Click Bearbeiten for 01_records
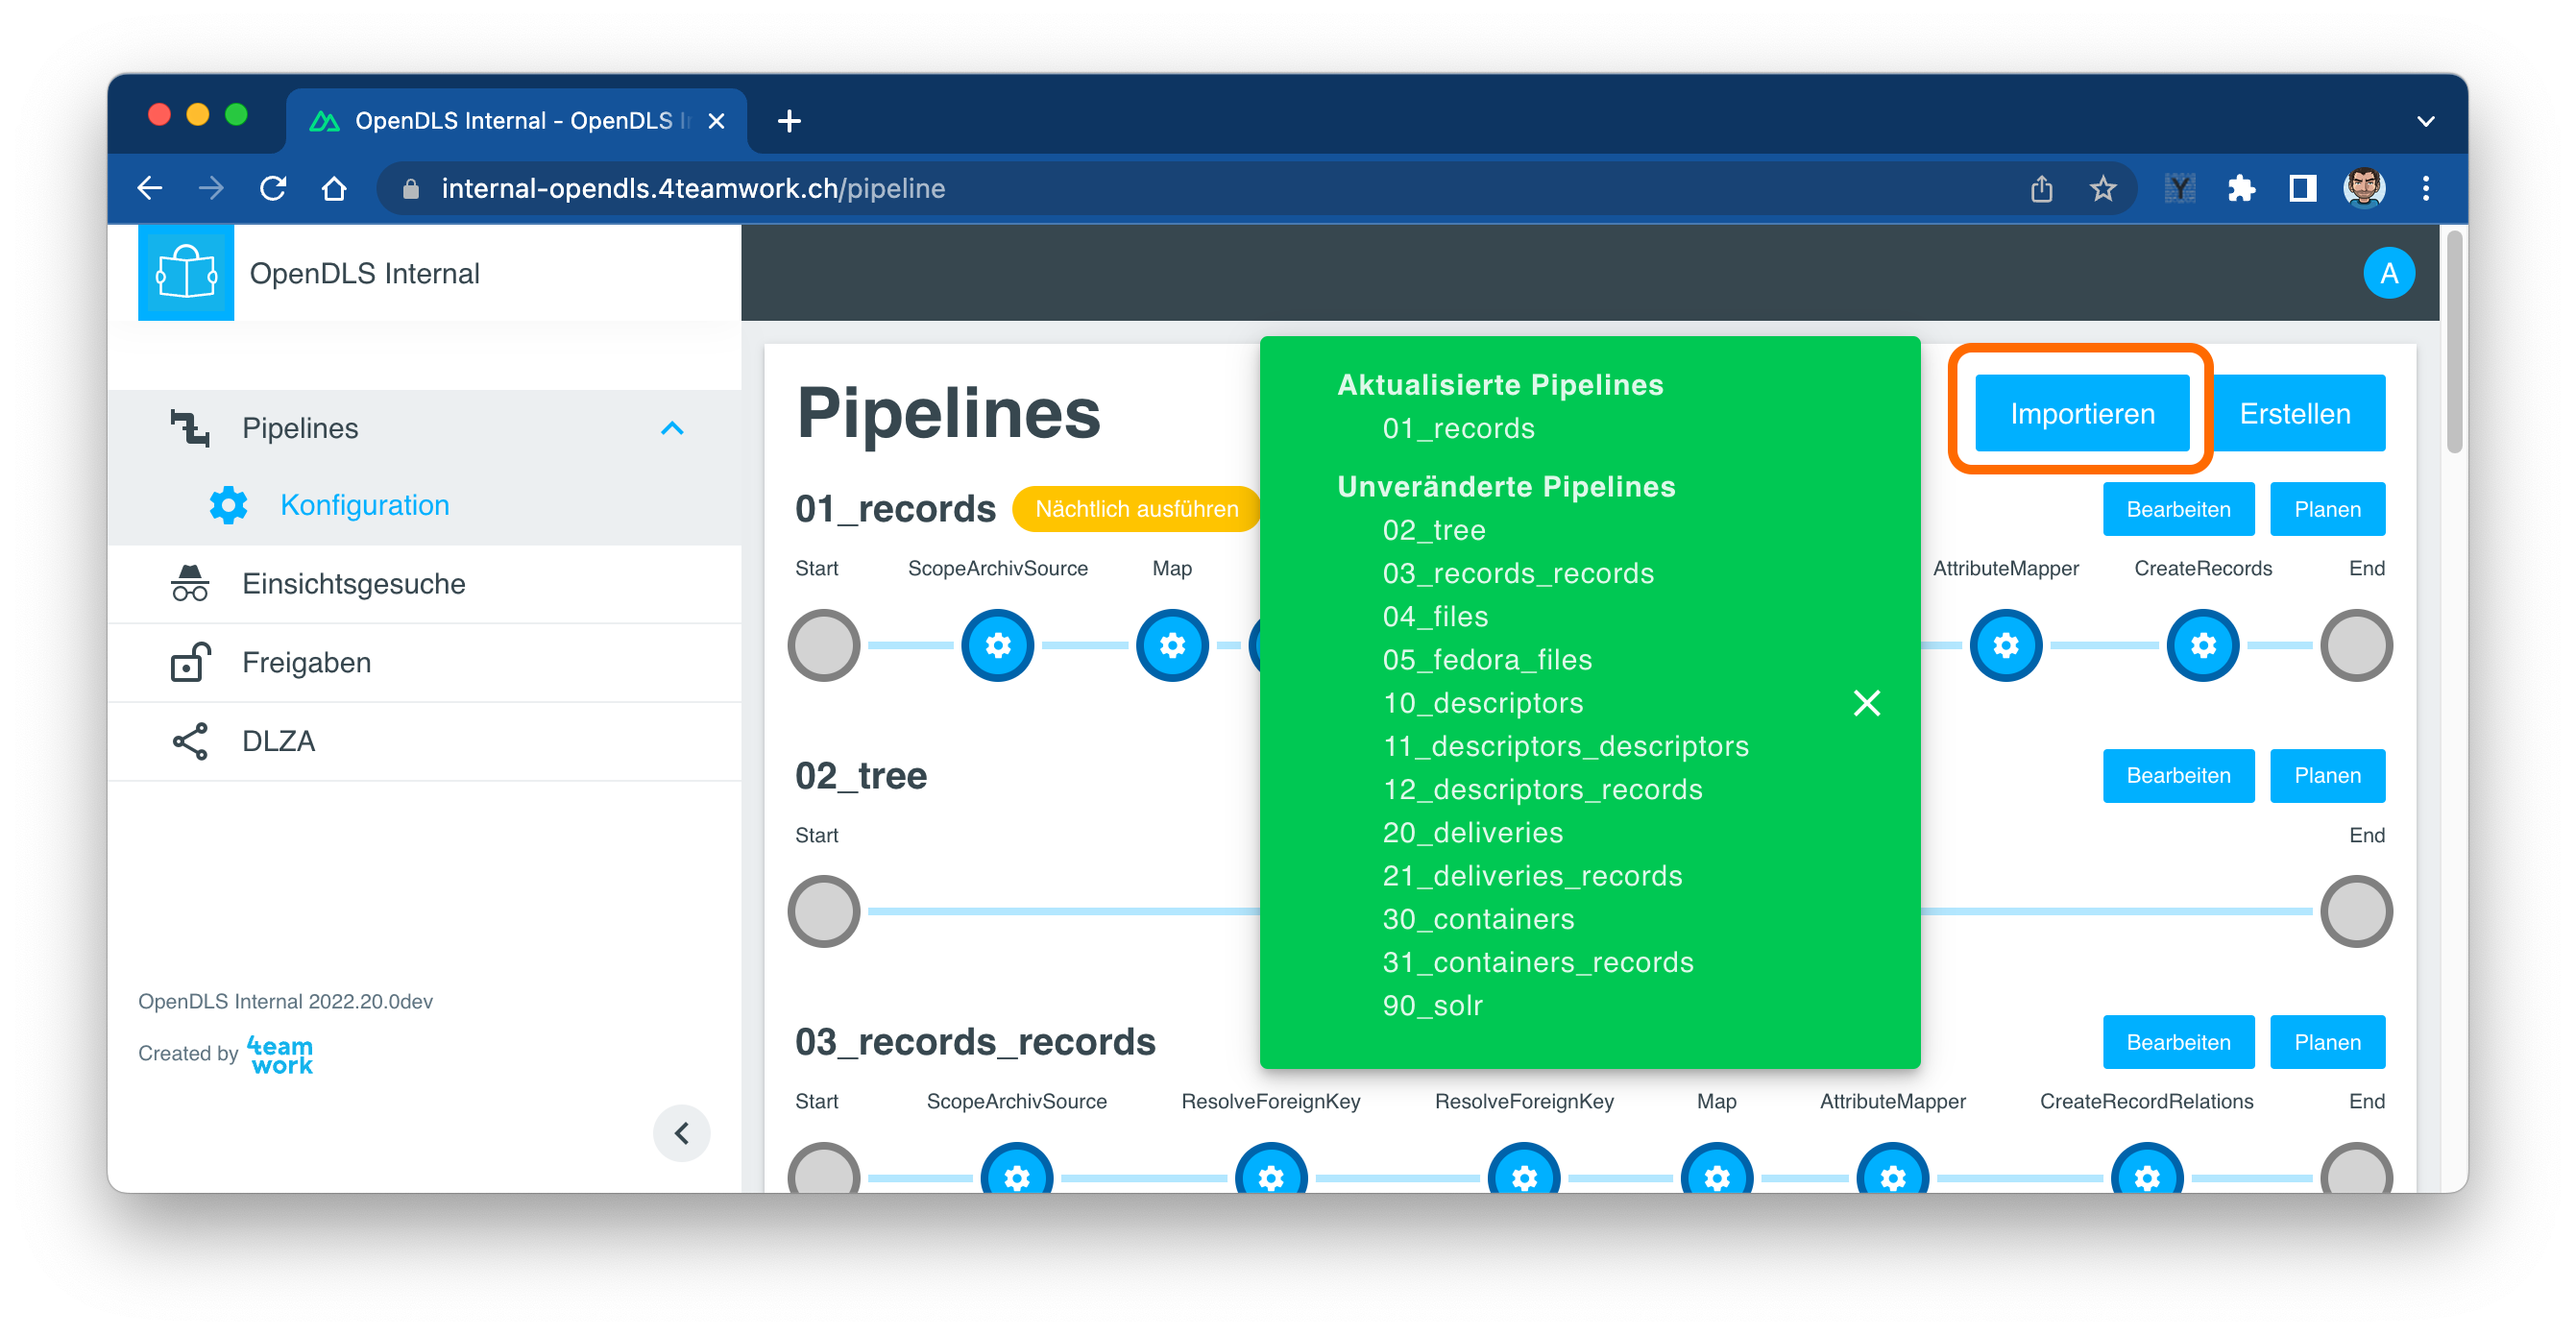Viewport: 2576px width, 1335px height. pyautogui.click(x=2178, y=509)
